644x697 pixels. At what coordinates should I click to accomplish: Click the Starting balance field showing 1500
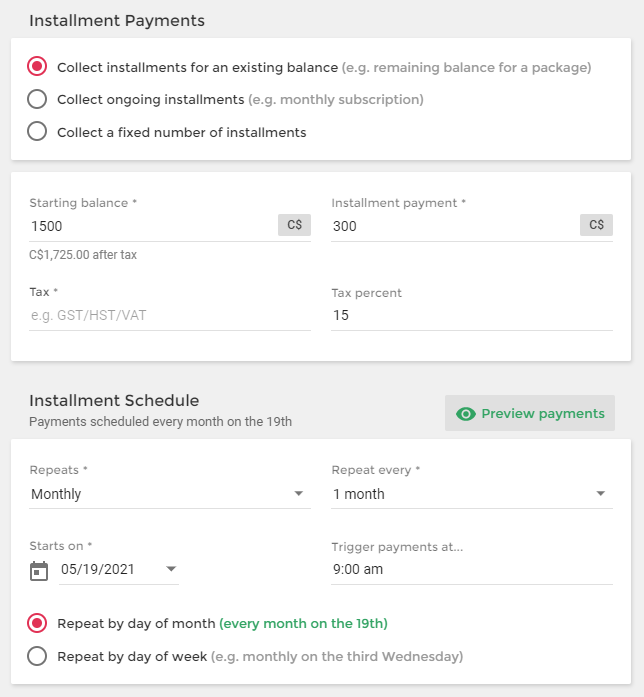[153, 226]
